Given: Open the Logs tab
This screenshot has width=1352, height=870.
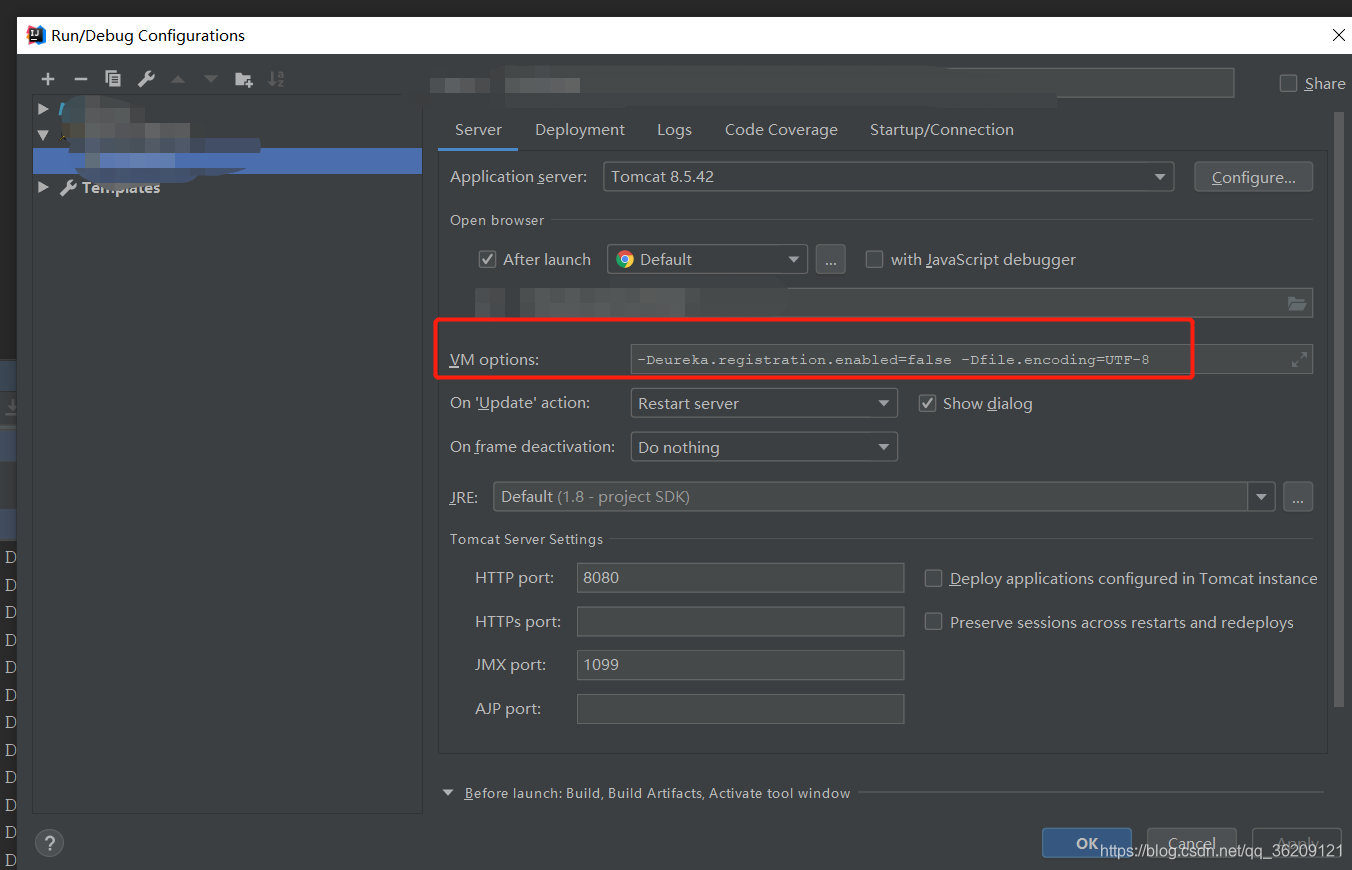Looking at the screenshot, I should pos(674,130).
